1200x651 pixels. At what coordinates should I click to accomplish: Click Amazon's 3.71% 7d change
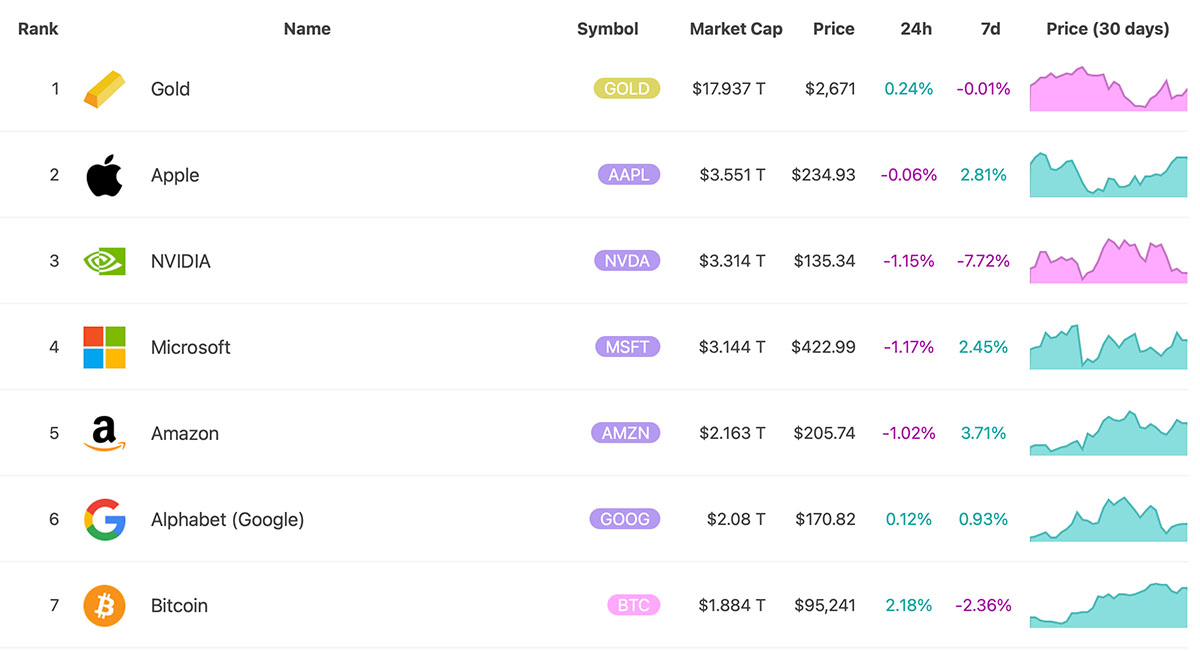(x=983, y=433)
